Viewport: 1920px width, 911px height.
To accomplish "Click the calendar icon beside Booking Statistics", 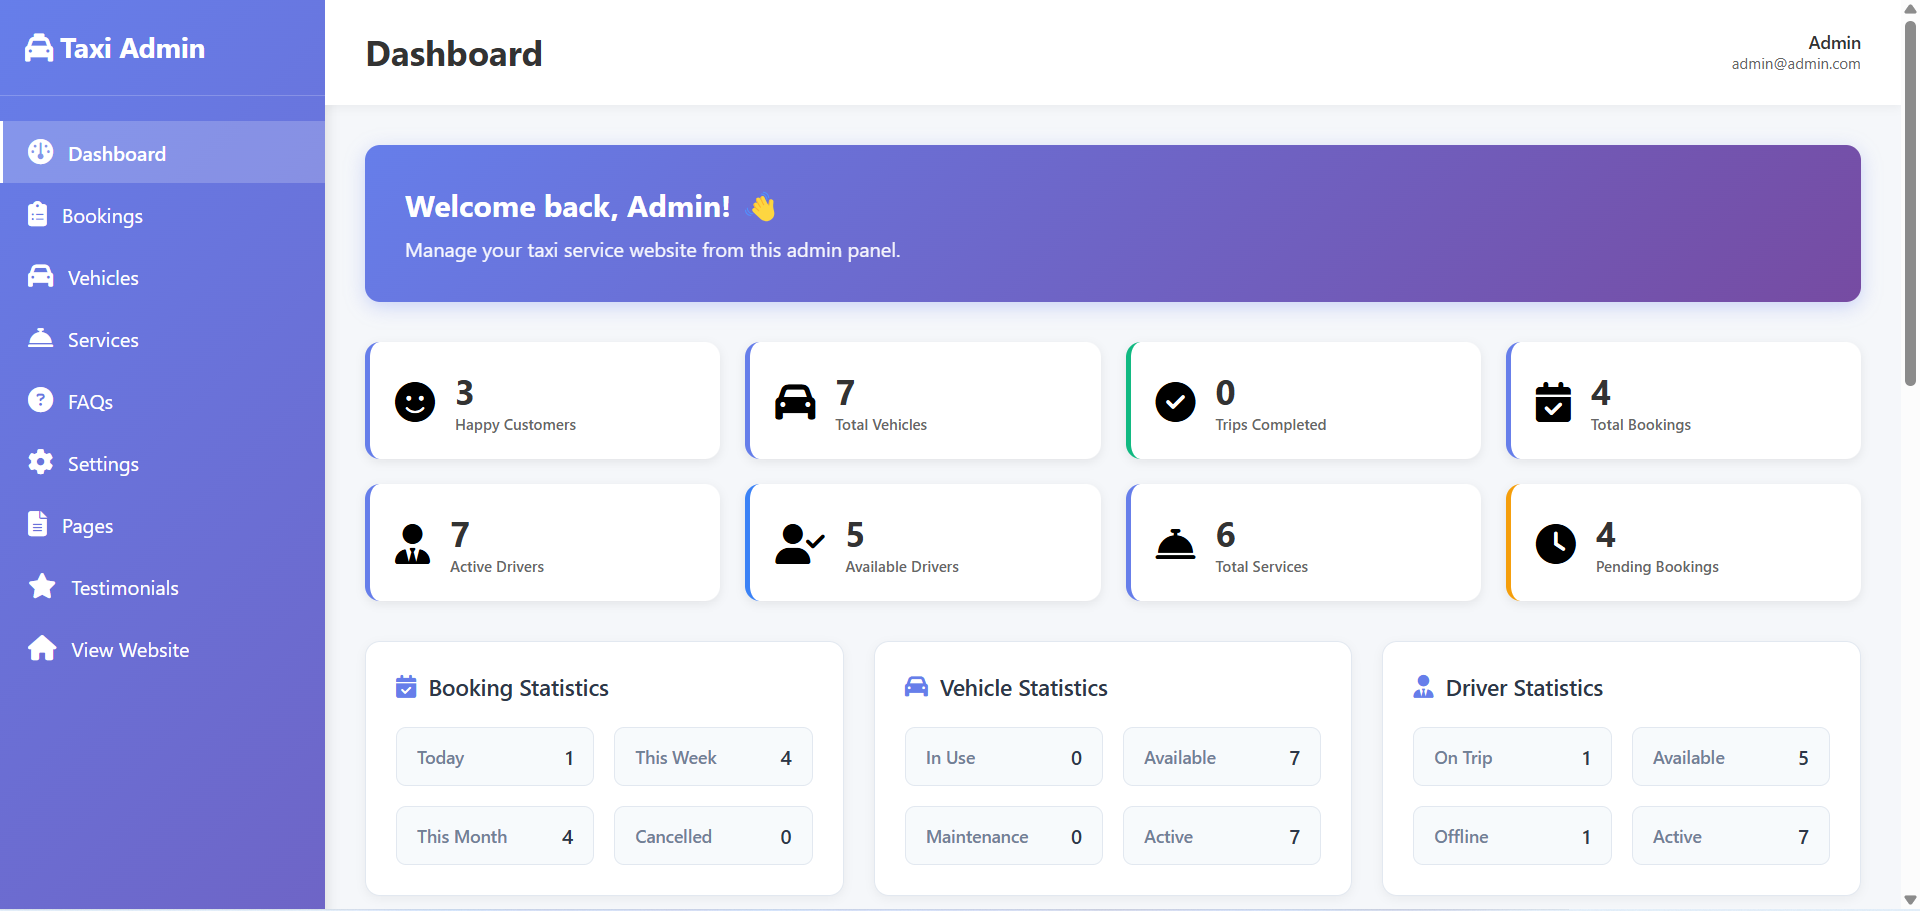I will tap(406, 687).
